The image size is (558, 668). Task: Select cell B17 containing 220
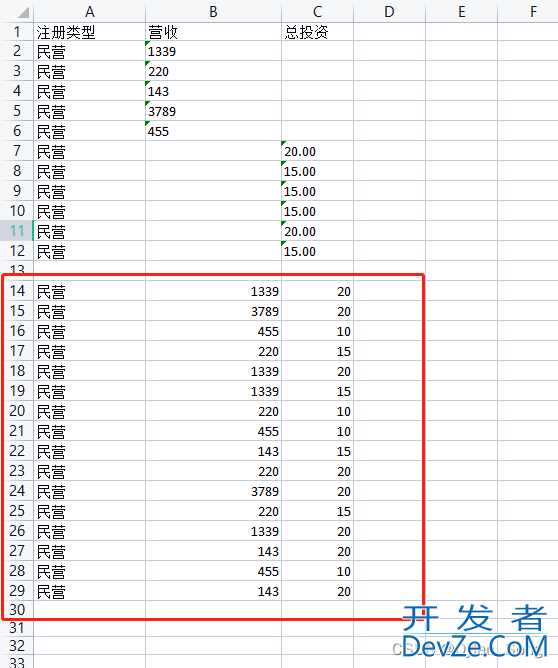pos(213,351)
